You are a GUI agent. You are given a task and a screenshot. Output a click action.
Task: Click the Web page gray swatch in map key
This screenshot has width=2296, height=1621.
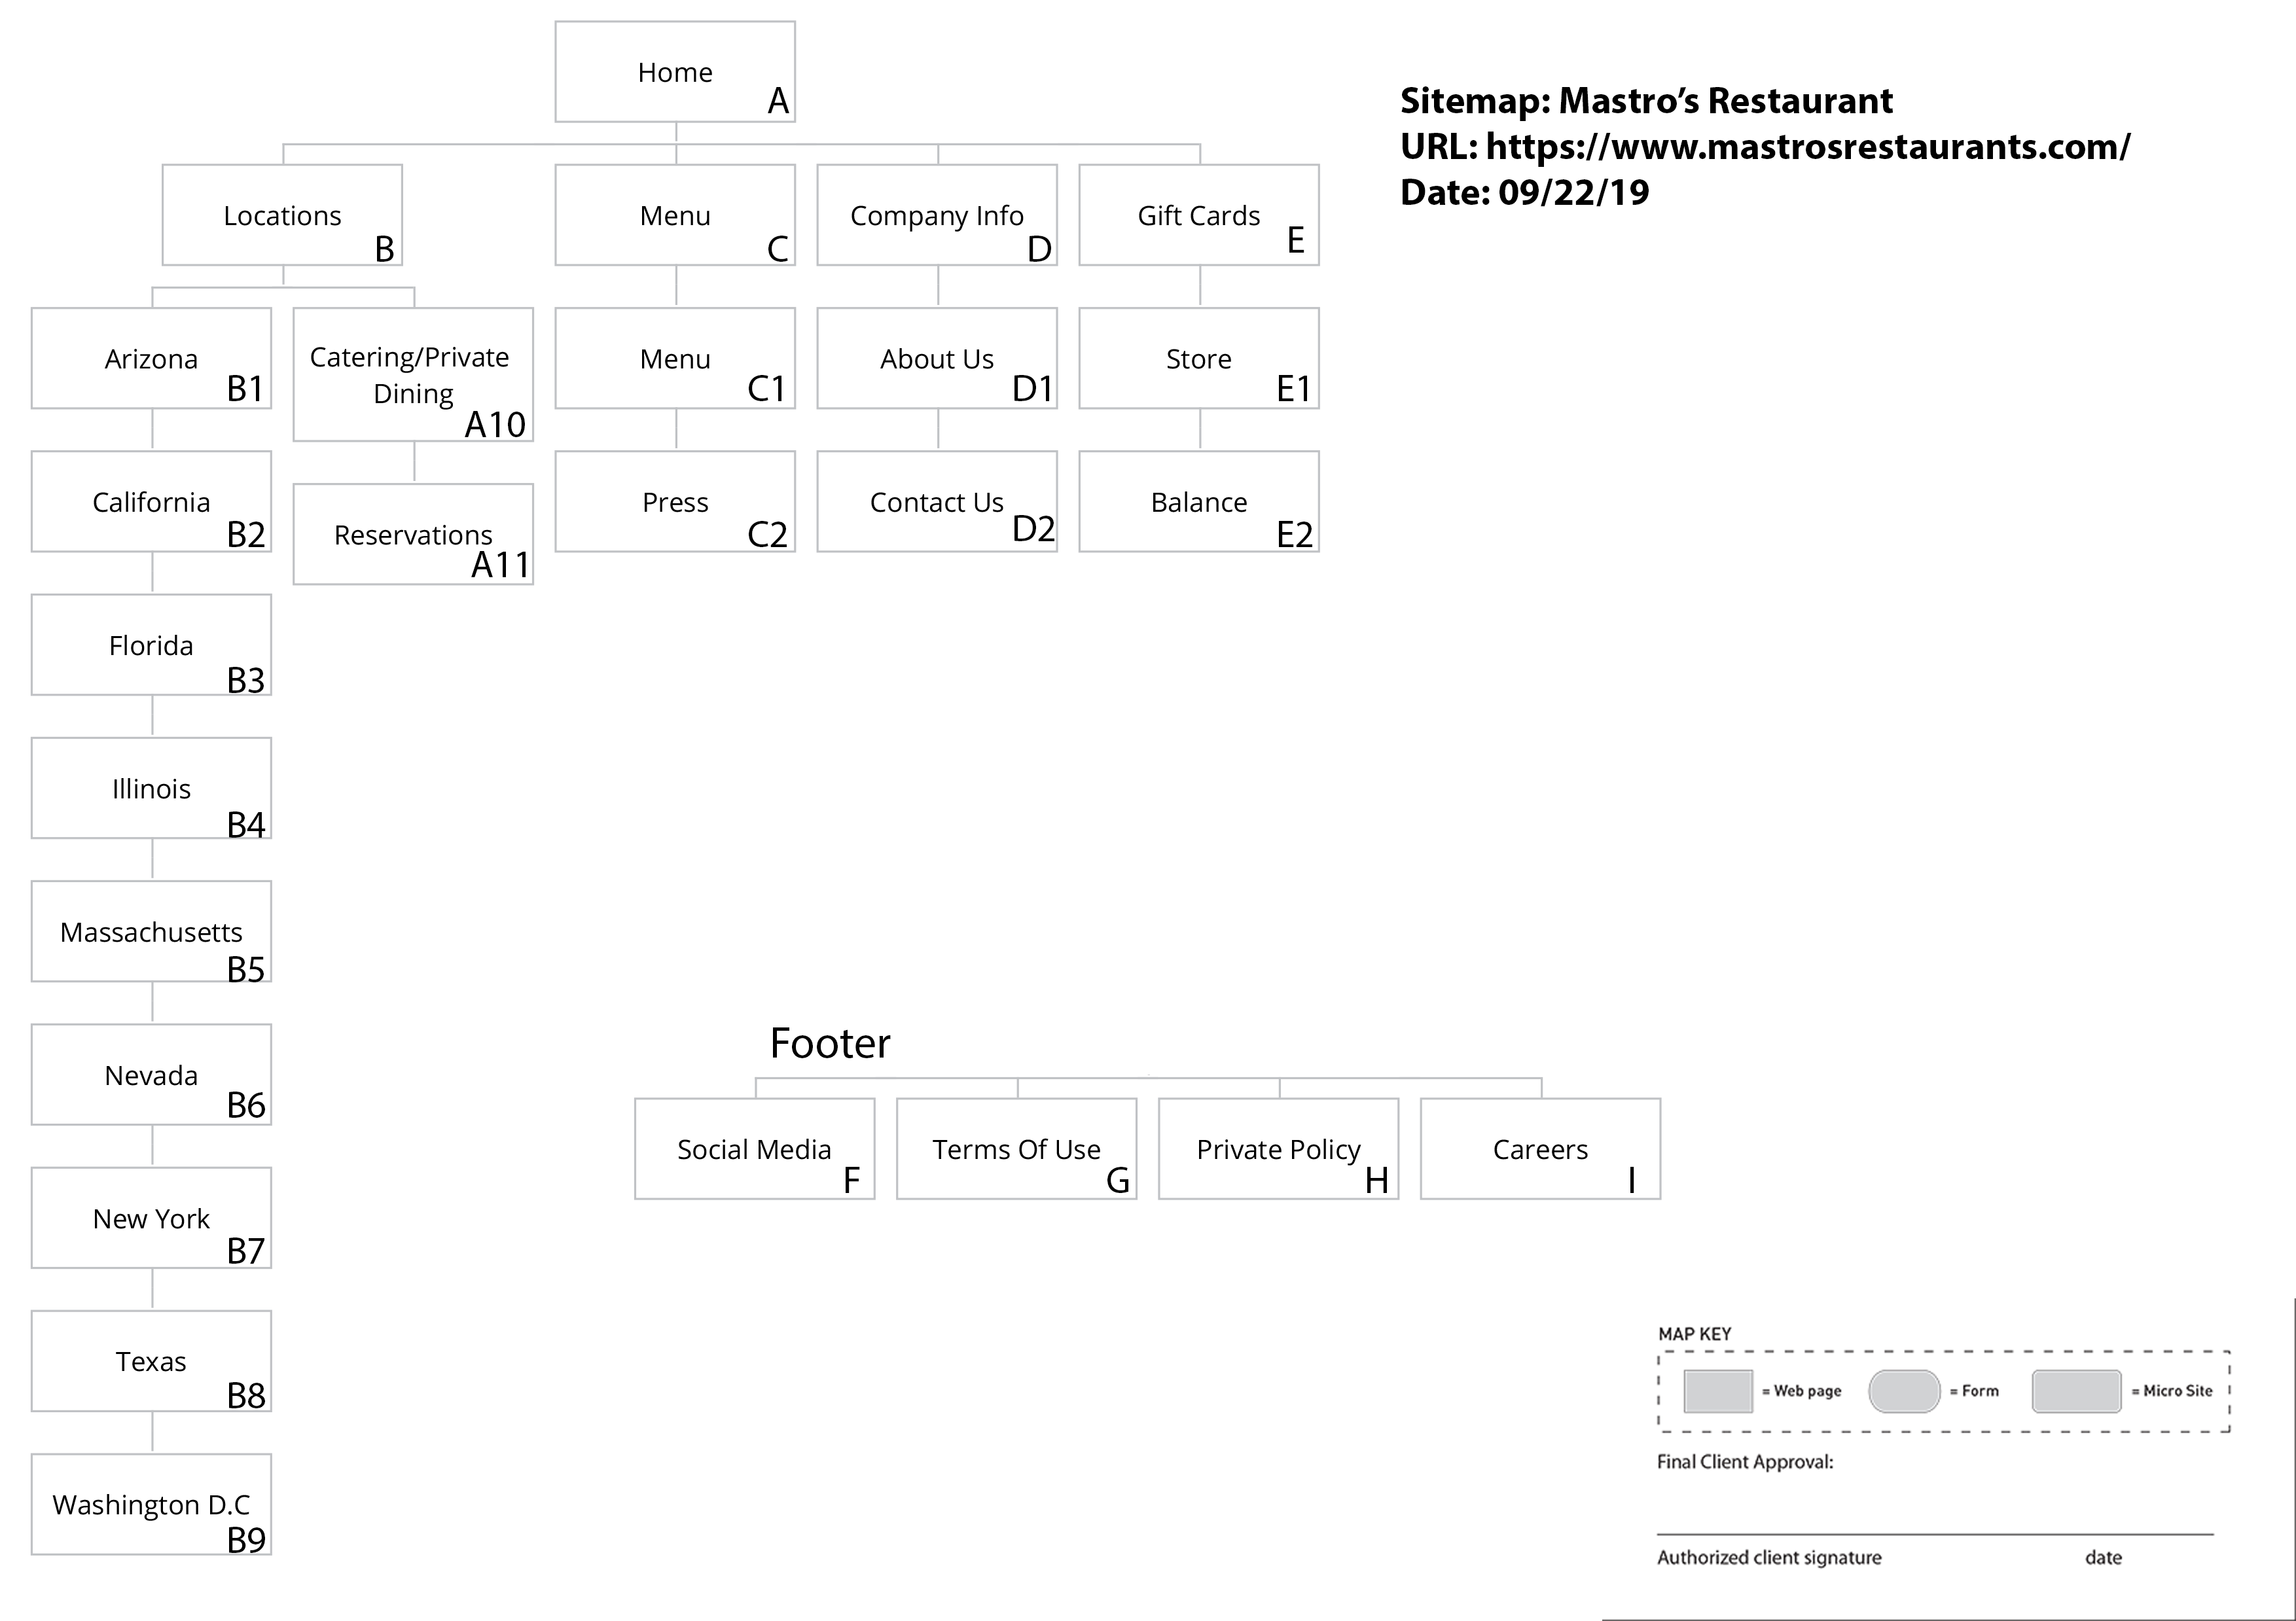coord(1718,1391)
